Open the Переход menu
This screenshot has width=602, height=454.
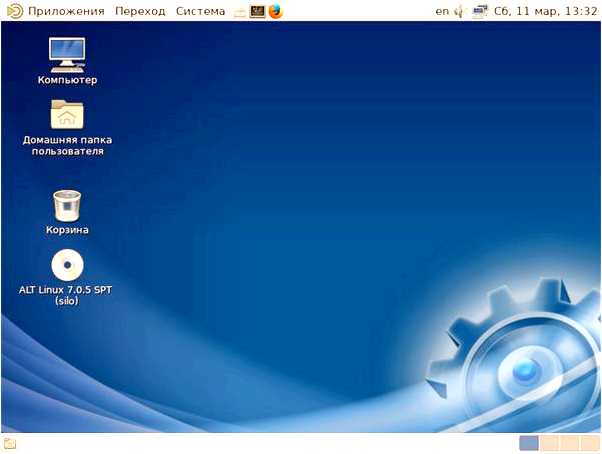(x=140, y=11)
